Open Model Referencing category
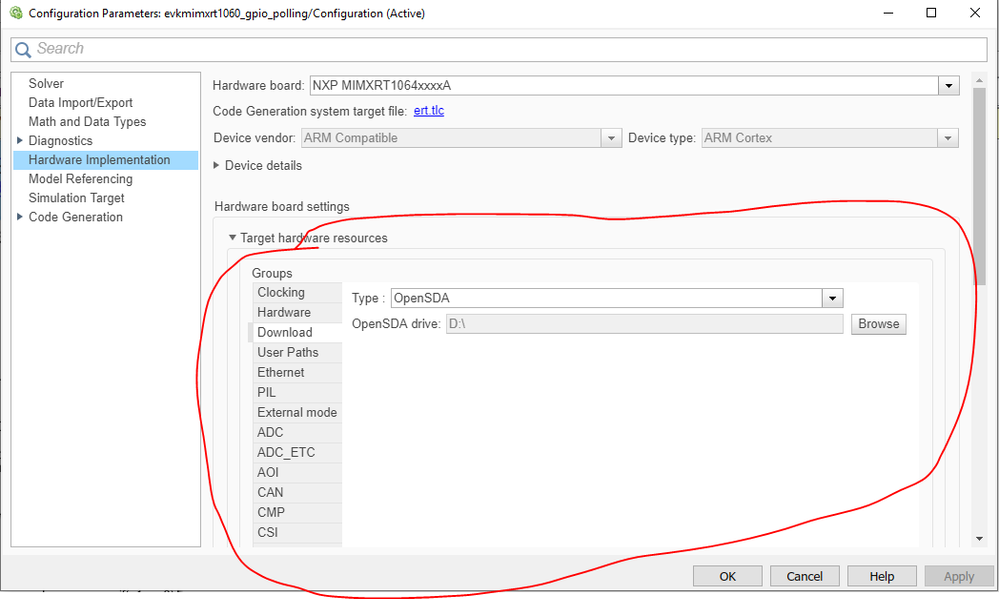Screen dimensions: 999x599 coord(80,179)
